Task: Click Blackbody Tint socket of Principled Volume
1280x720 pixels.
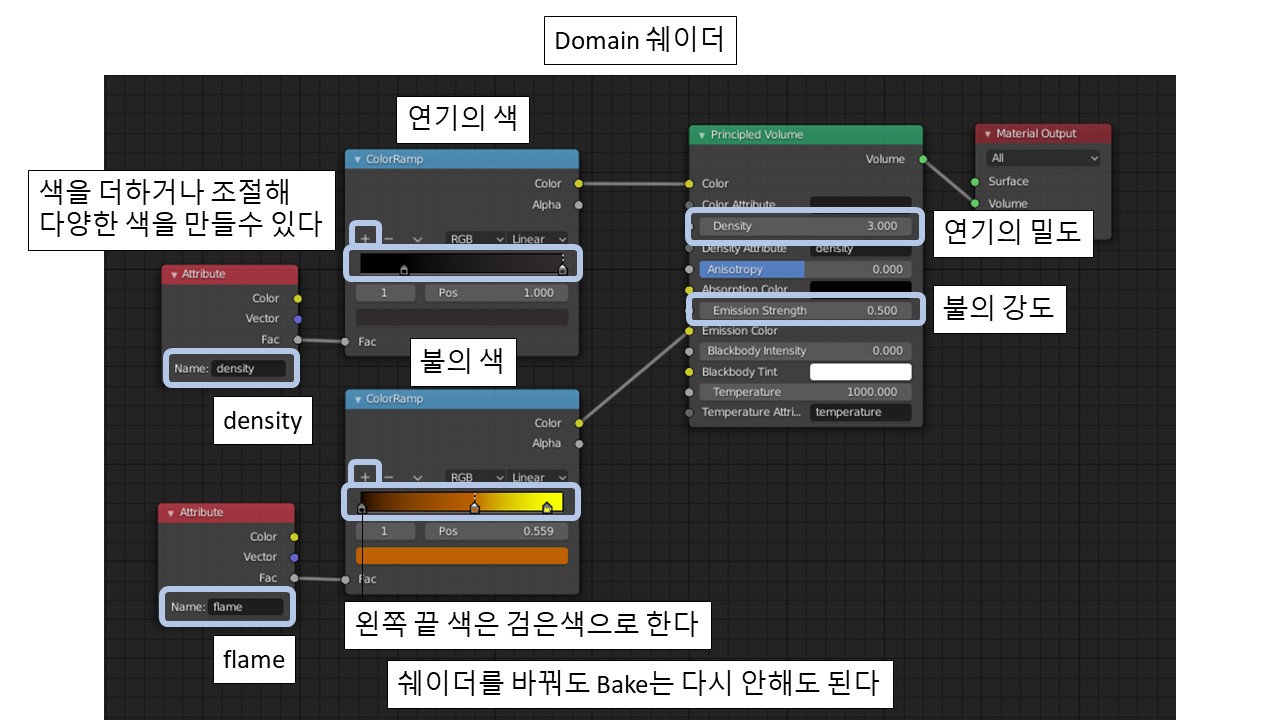Action: (689, 372)
